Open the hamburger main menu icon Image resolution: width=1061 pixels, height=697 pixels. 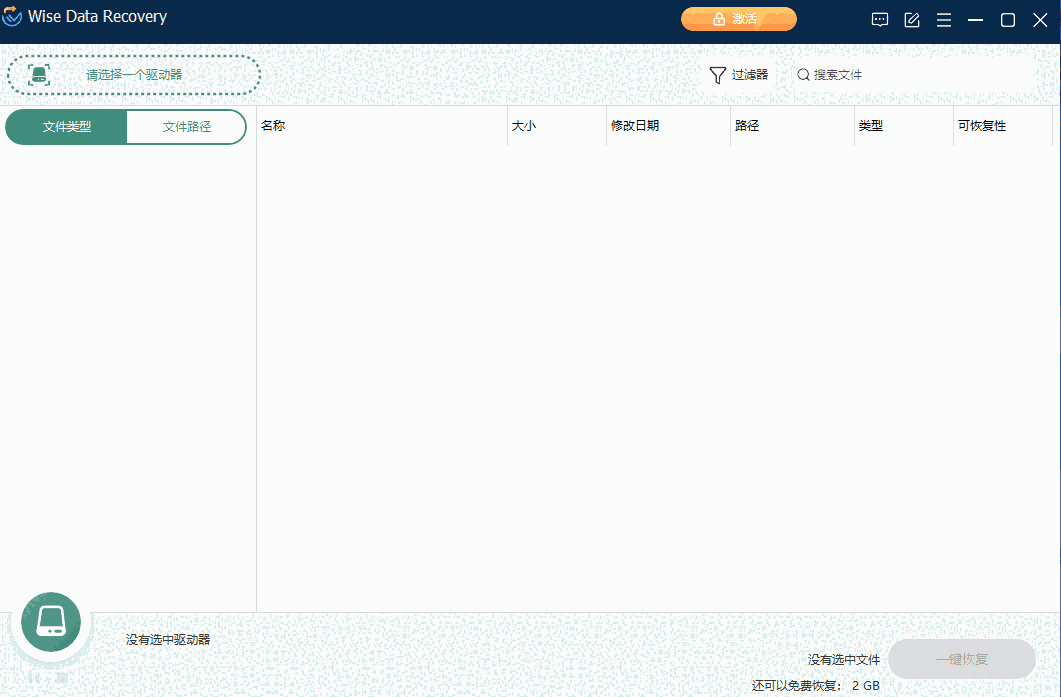943,19
